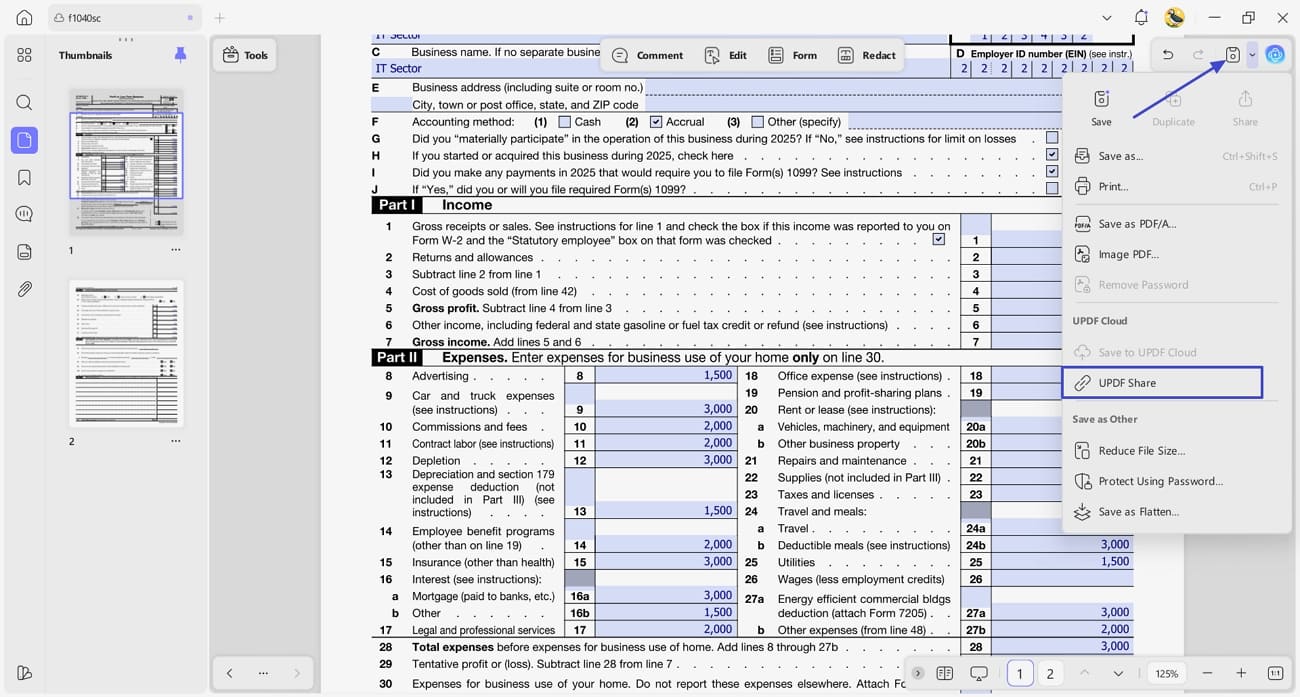Viewport: 1300px width, 697px height.
Task: Click the Business address input field
Action: click(853, 88)
